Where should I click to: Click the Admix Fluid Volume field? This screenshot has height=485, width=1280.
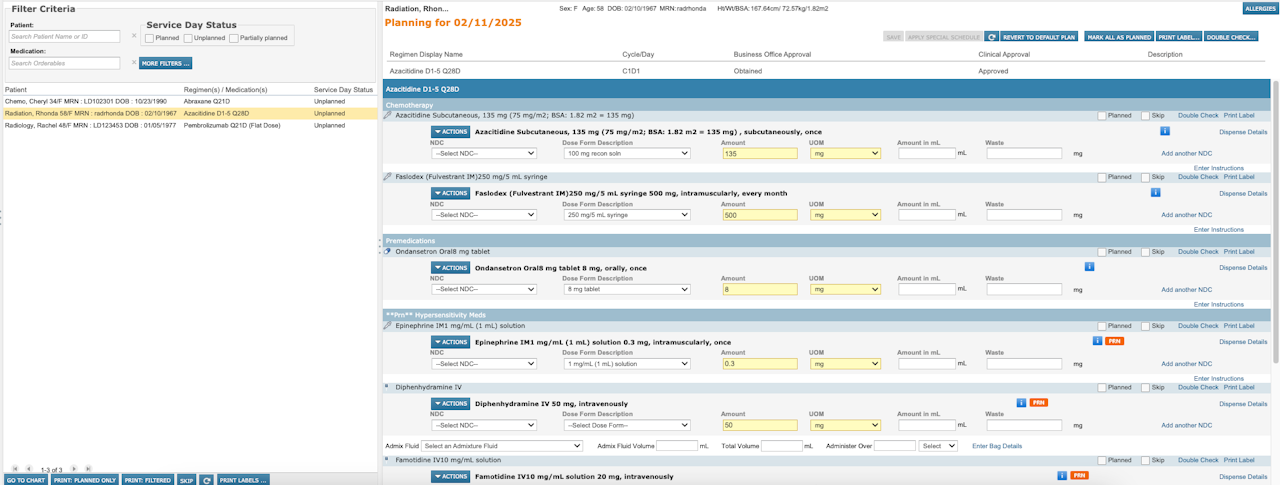677,446
